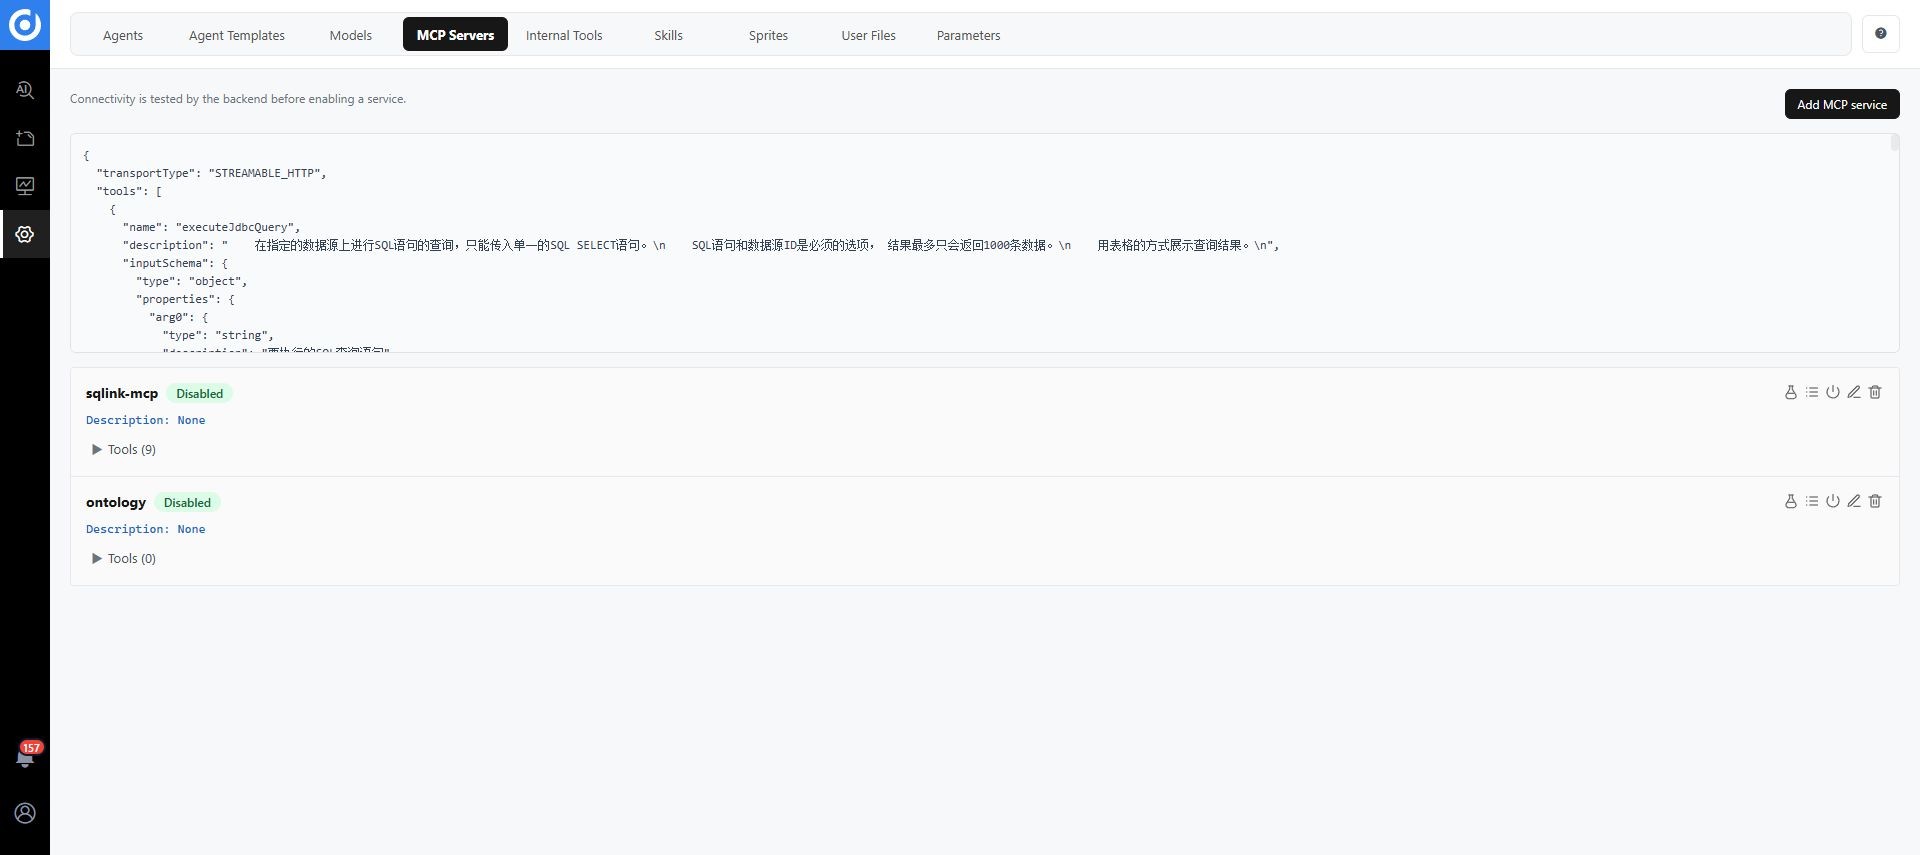This screenshot has width=1920, height=855.
Task: Click the Add MCP service button
Action: coord(1841,104)
